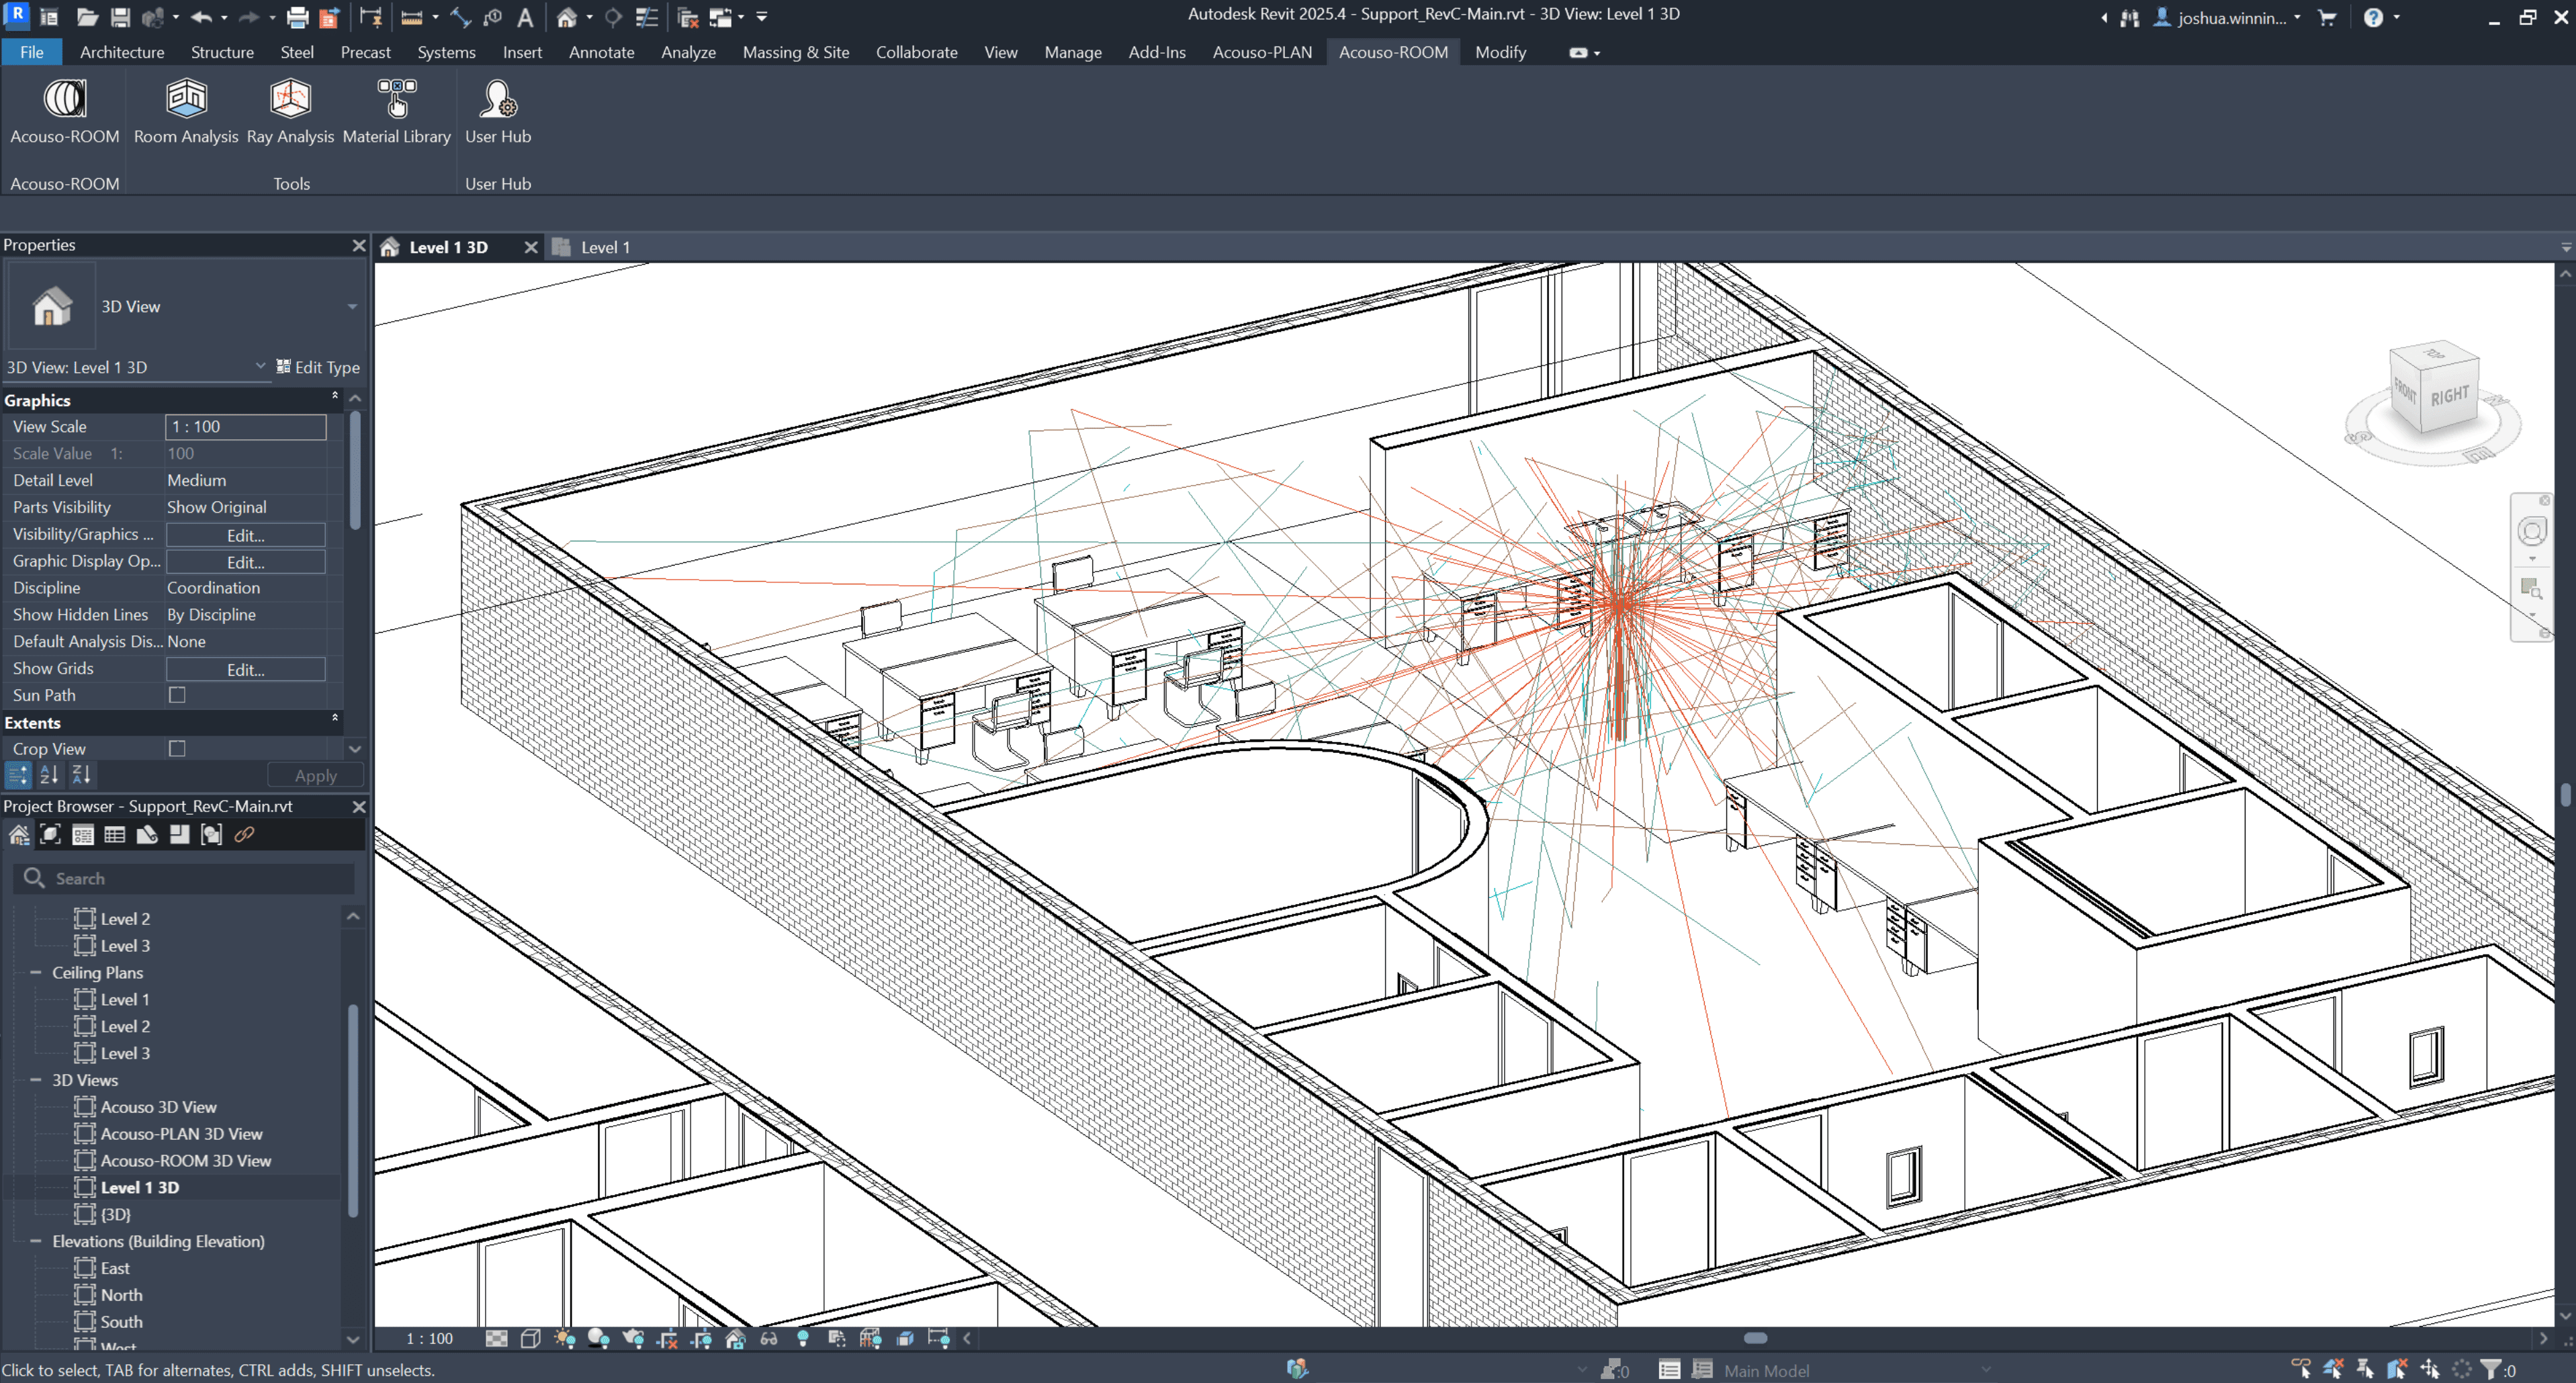Open the File menu

[31, 52]
